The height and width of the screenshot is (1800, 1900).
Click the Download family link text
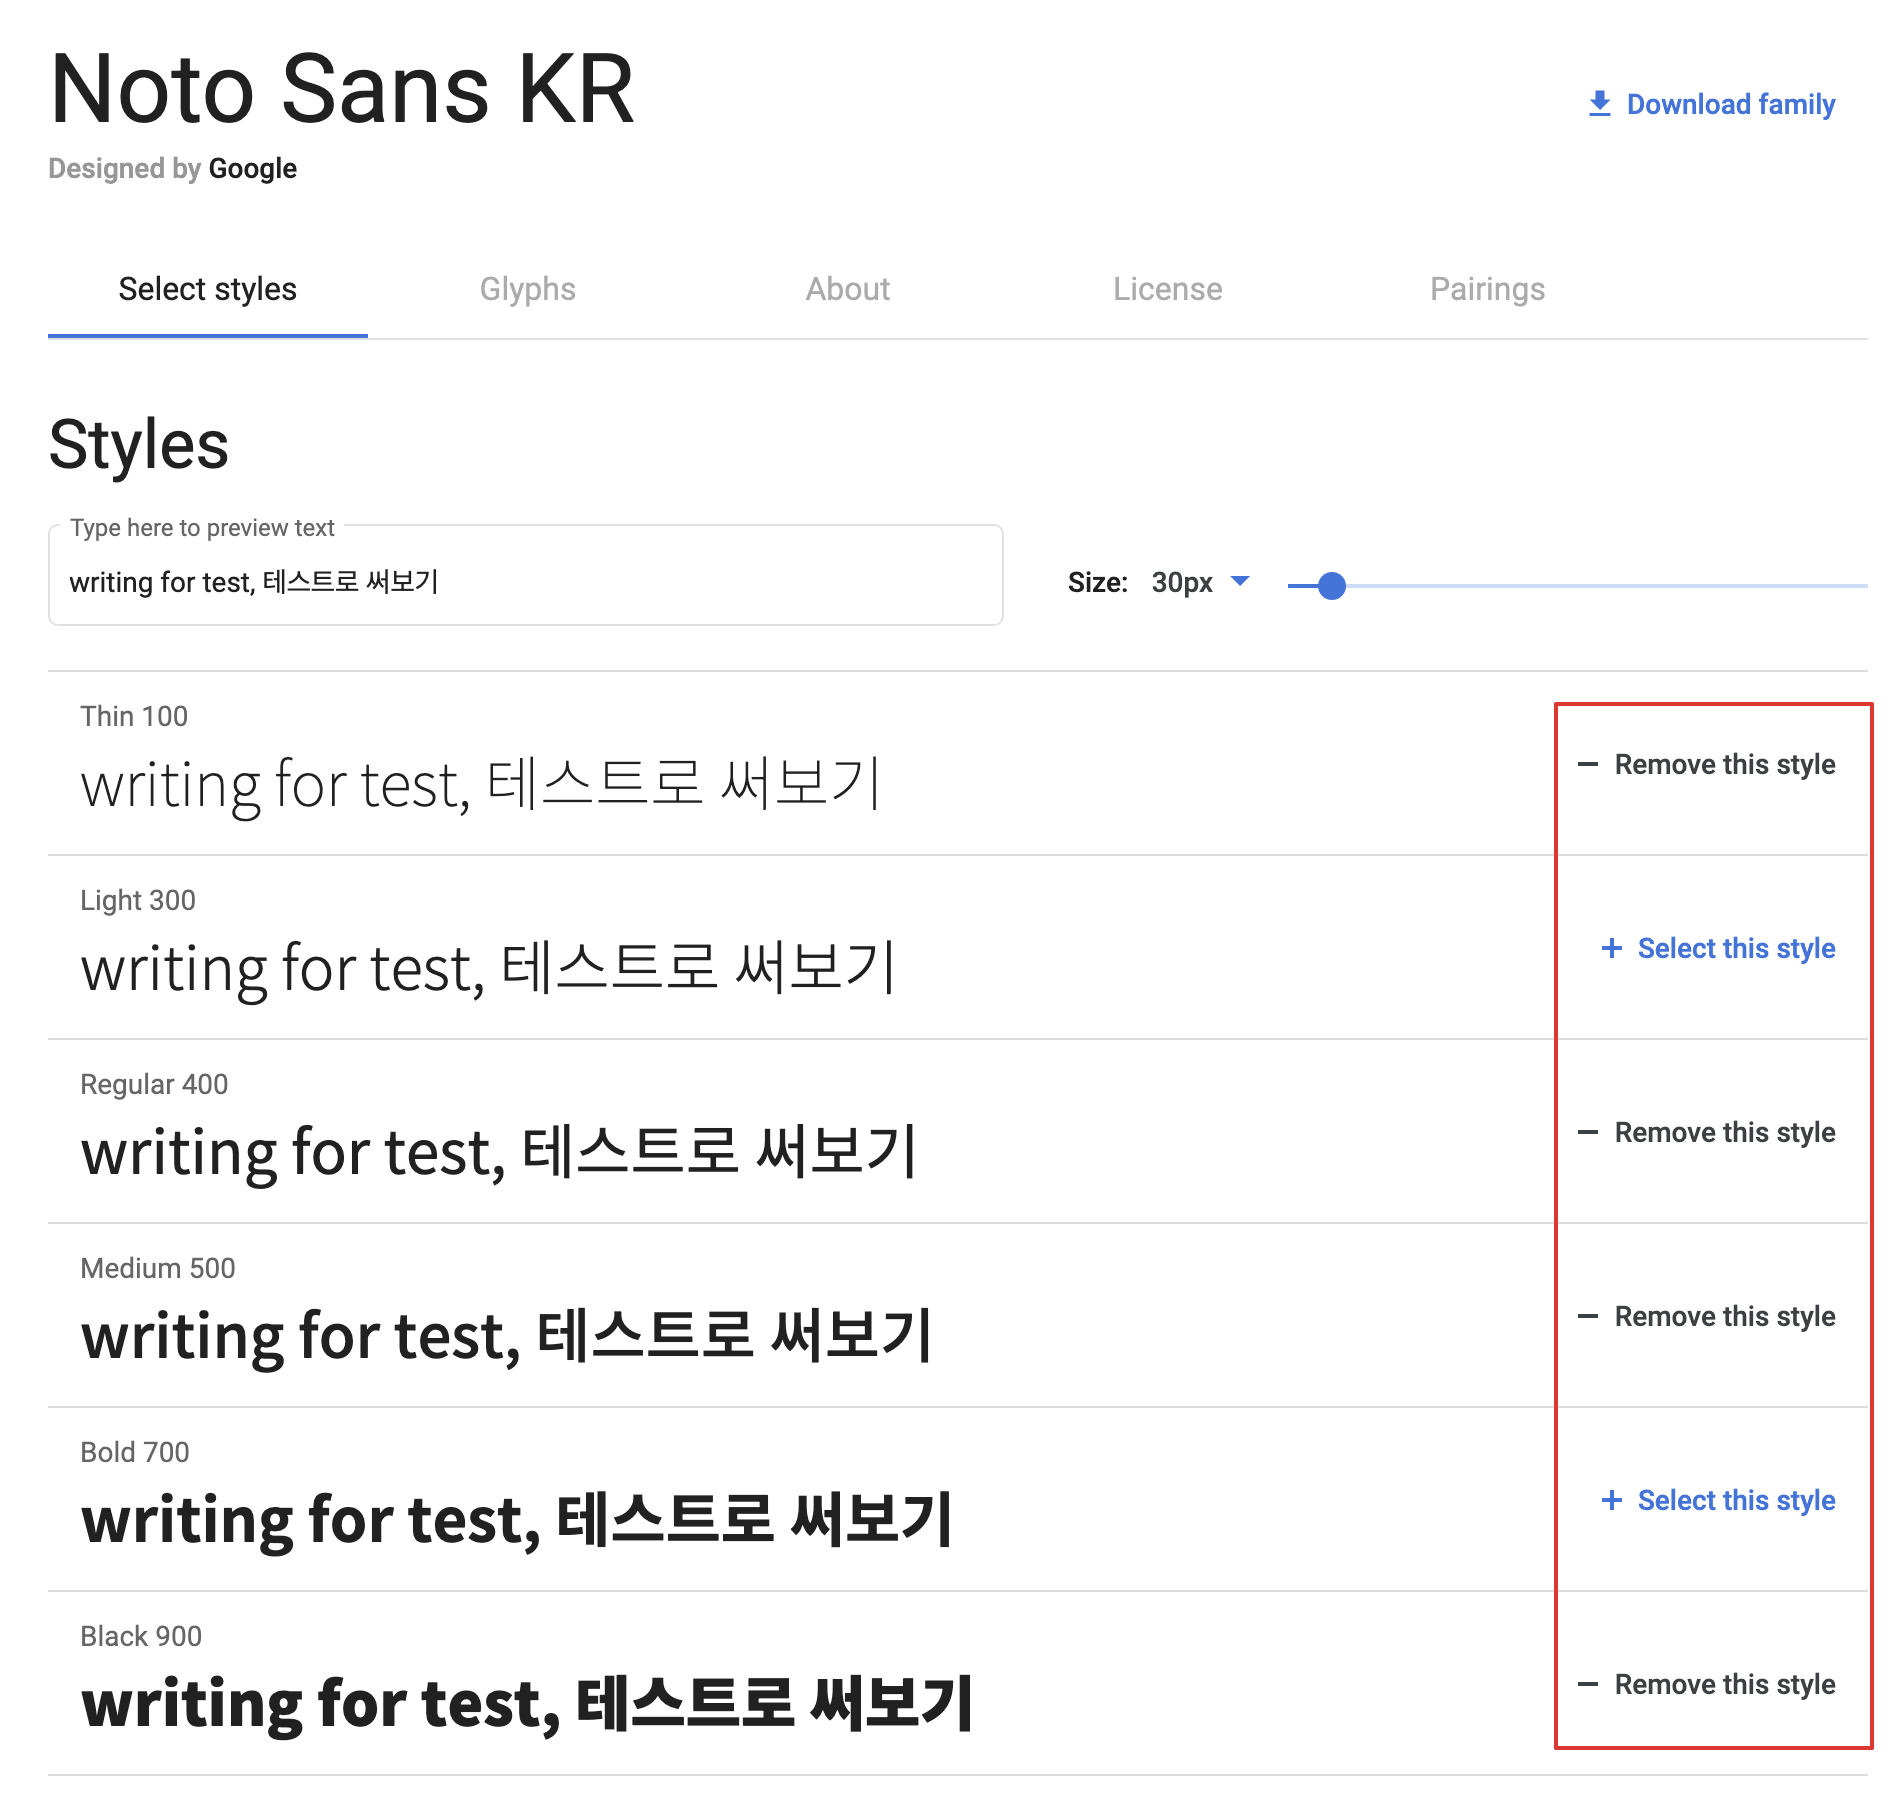click(x=1731, y=104)
